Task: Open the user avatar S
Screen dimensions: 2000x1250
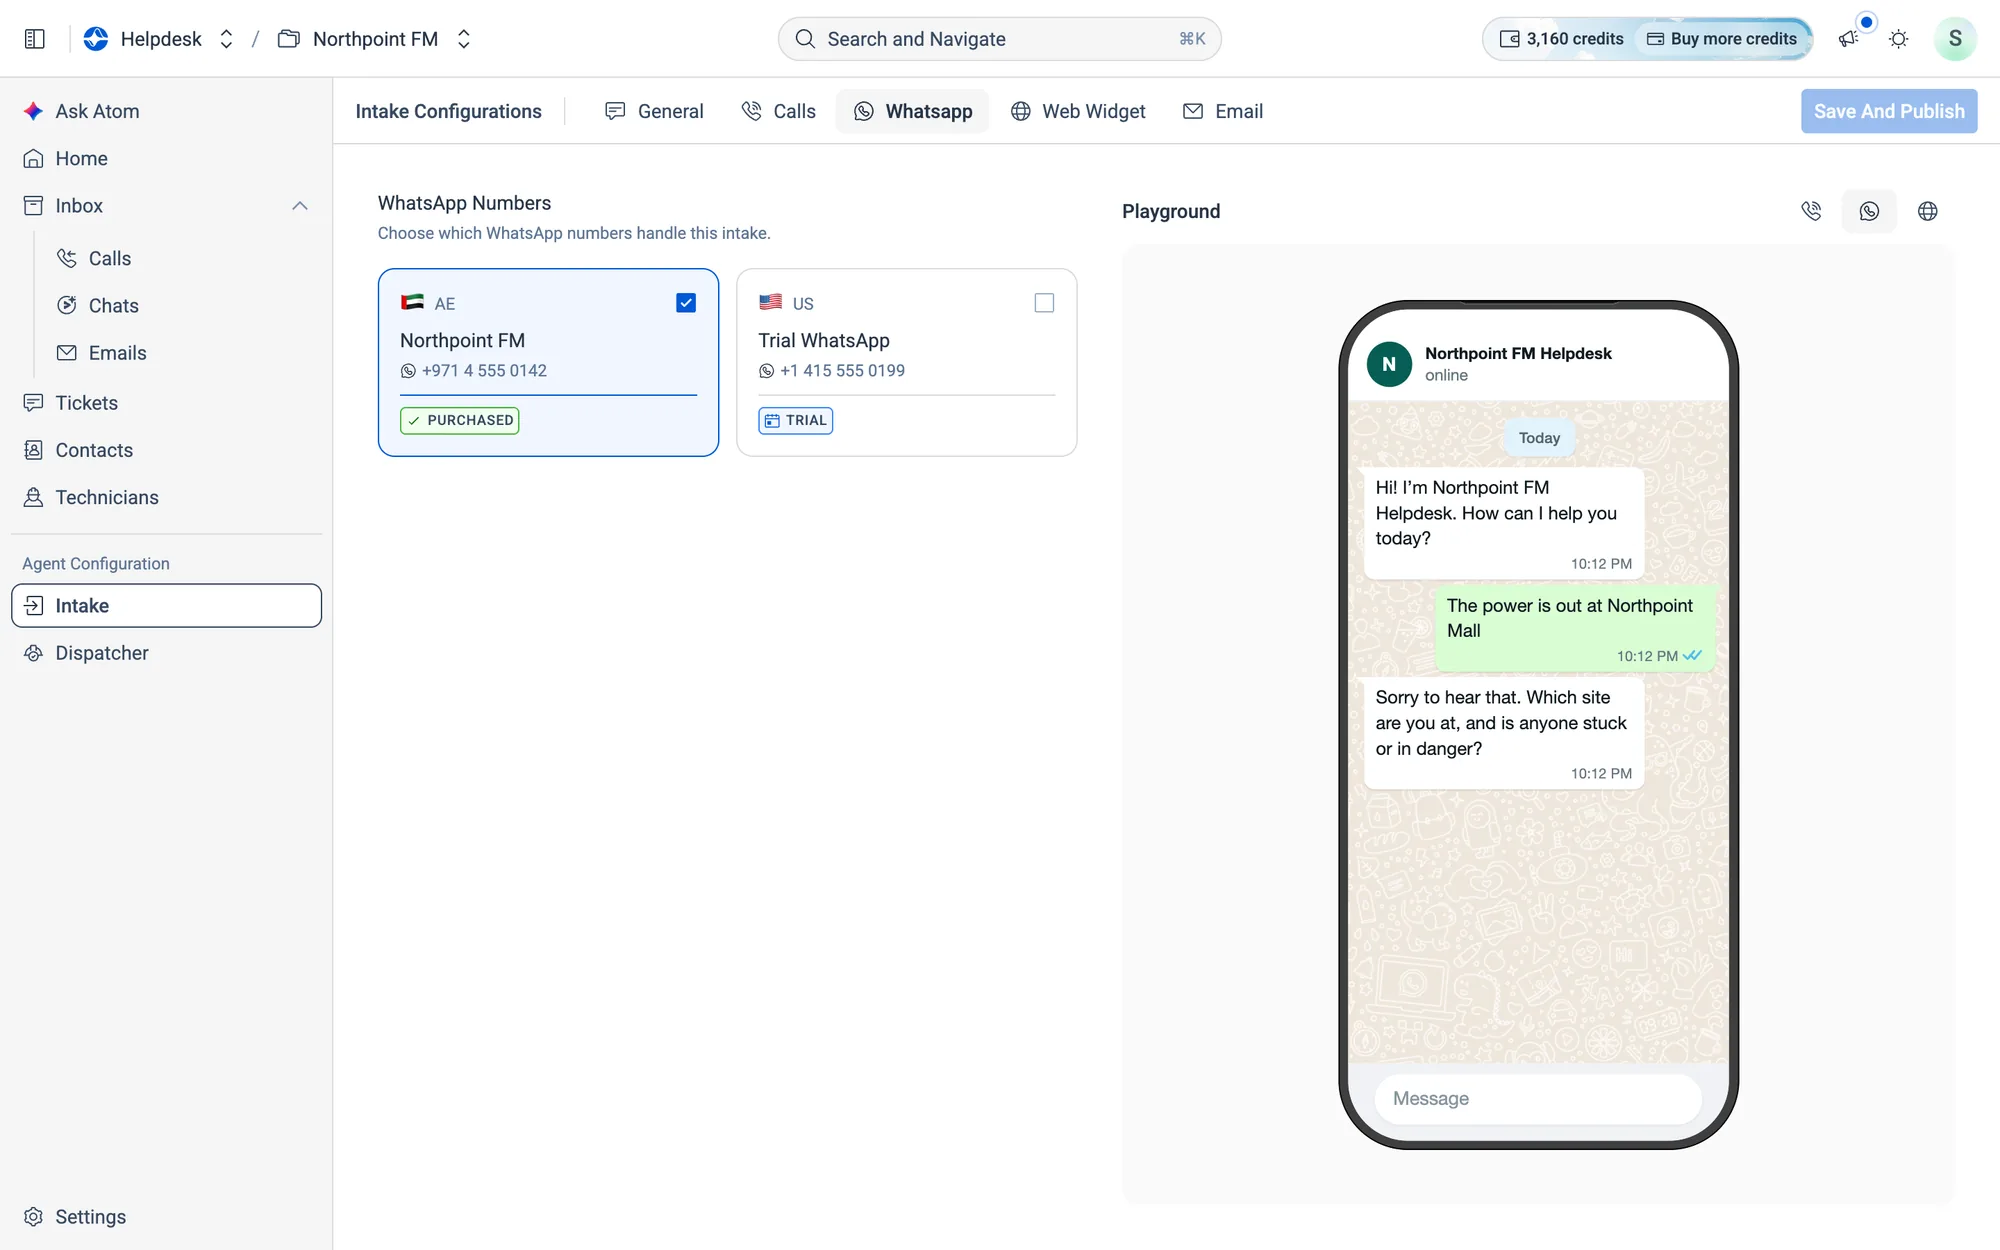Action: coord(1954,39)
